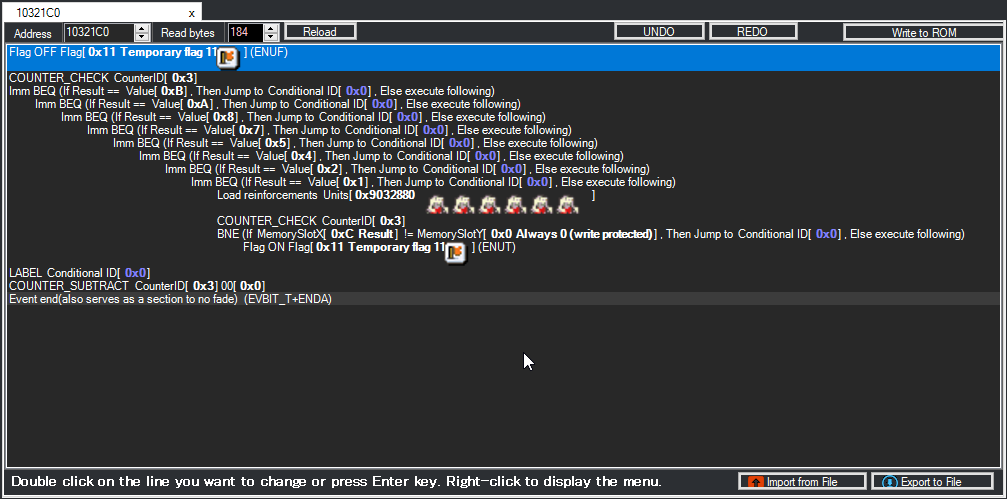Screen dimensions: 1007x499
Task: Select the Imm BEQ Value 0x2 line
Action: [x=504, y=169]
